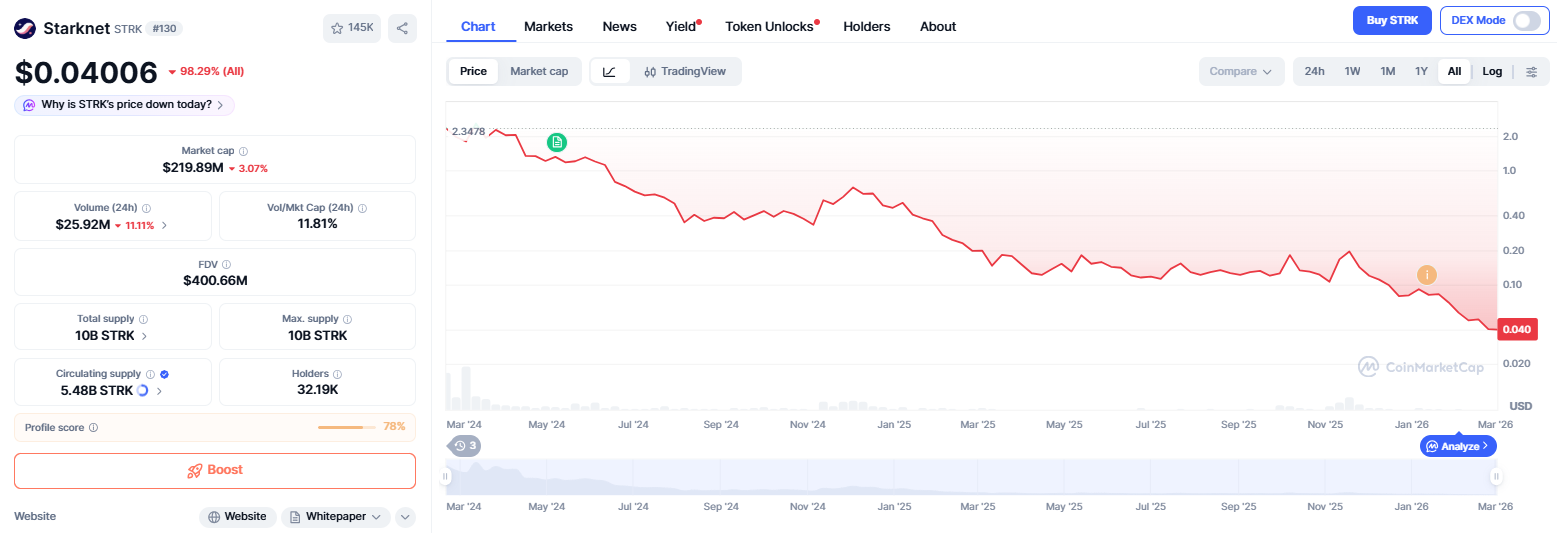Screen dimensions: 1557x533
Task: Switch to line chart view icon
Action: point(610,71)
